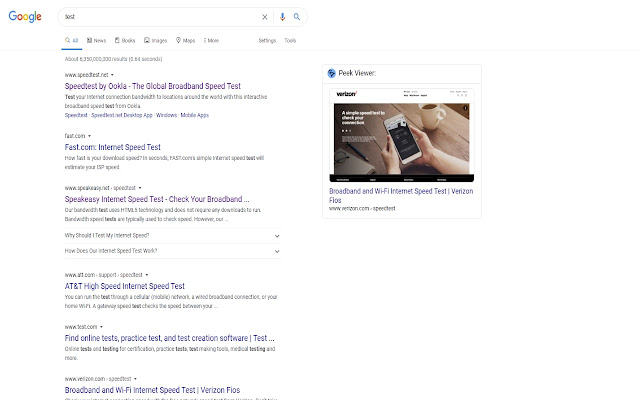Open search Settings
Viewport: 640px width, 400px height.
click(x=267, y=40)
